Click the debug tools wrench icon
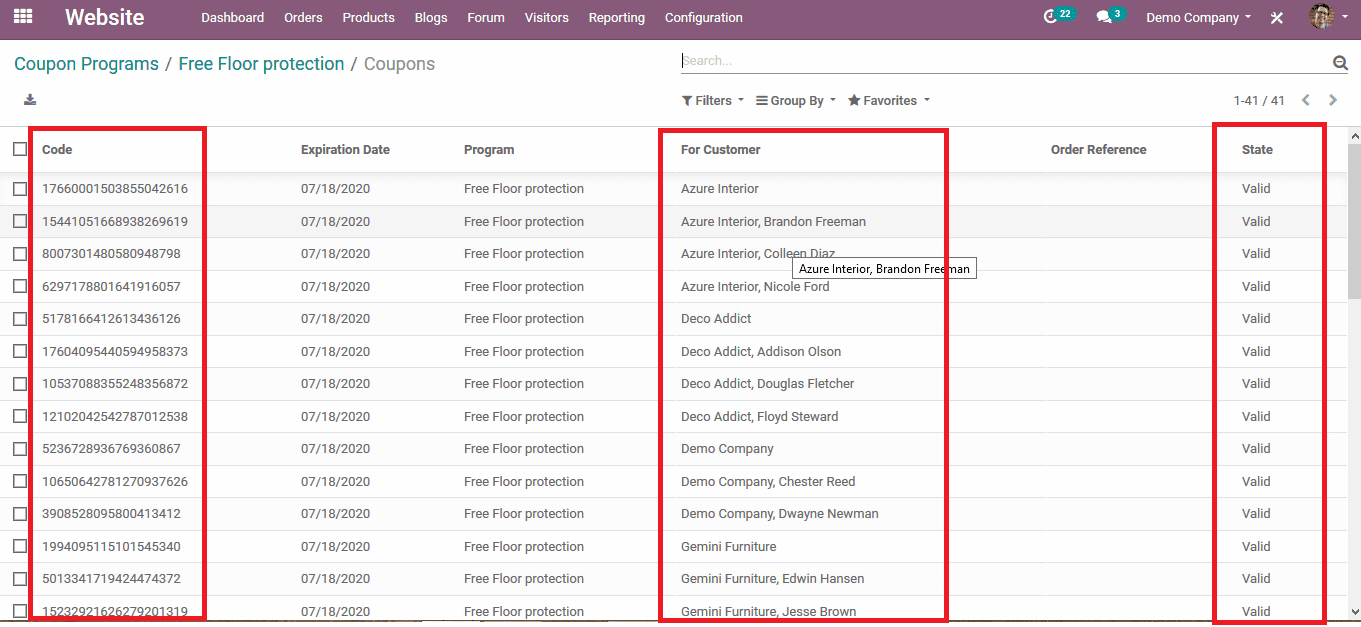This screenshot has height=627, width=1361. (x=1277, y=18)
